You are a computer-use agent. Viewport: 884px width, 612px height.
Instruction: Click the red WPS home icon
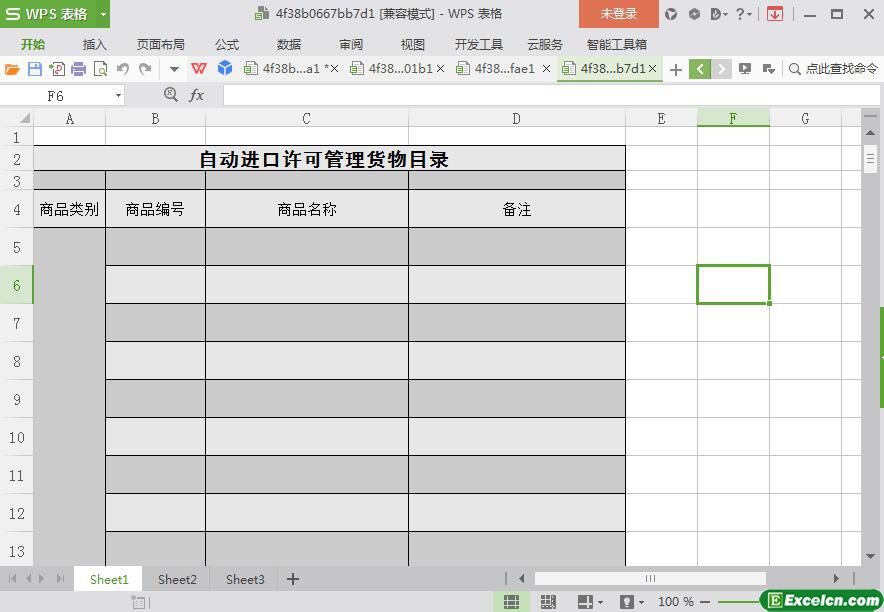199,69
